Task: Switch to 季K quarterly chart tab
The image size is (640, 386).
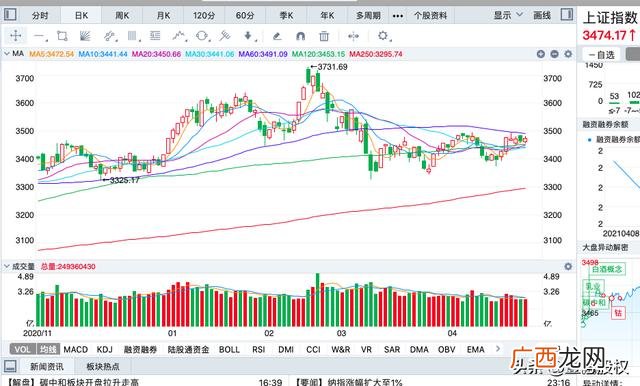Action: click(x=286, y=16)
